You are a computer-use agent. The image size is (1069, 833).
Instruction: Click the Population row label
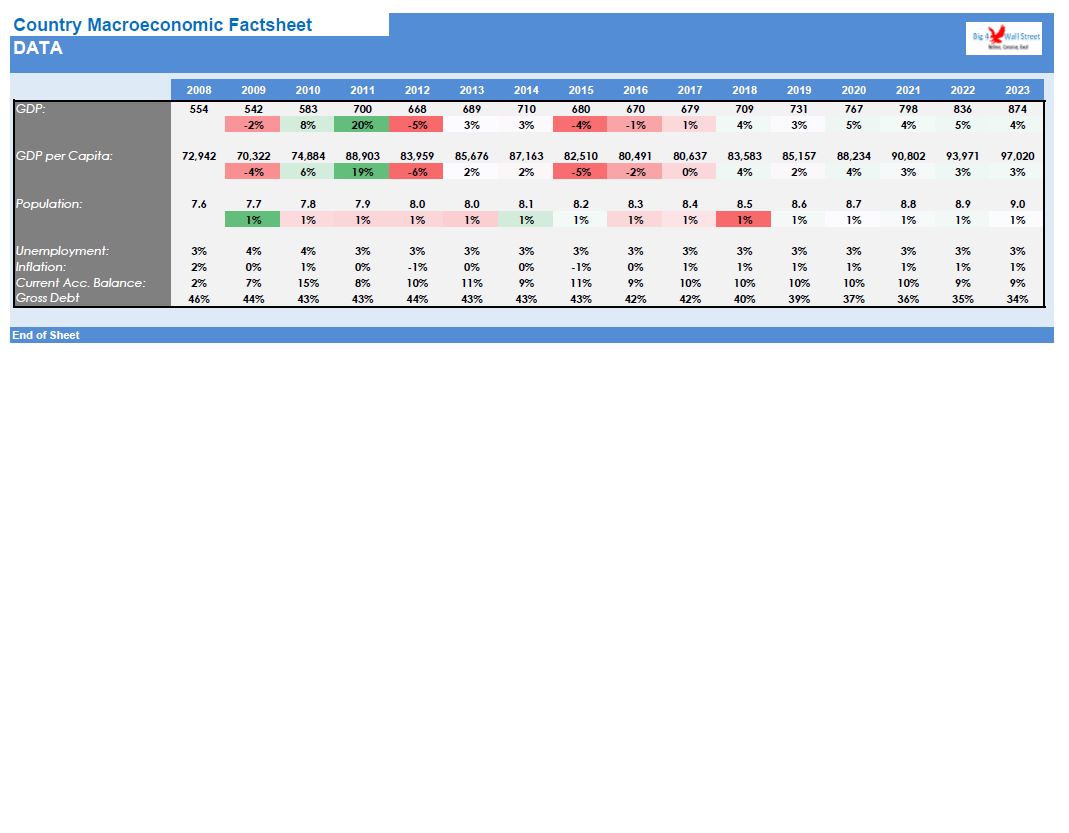tap(48, 203)
